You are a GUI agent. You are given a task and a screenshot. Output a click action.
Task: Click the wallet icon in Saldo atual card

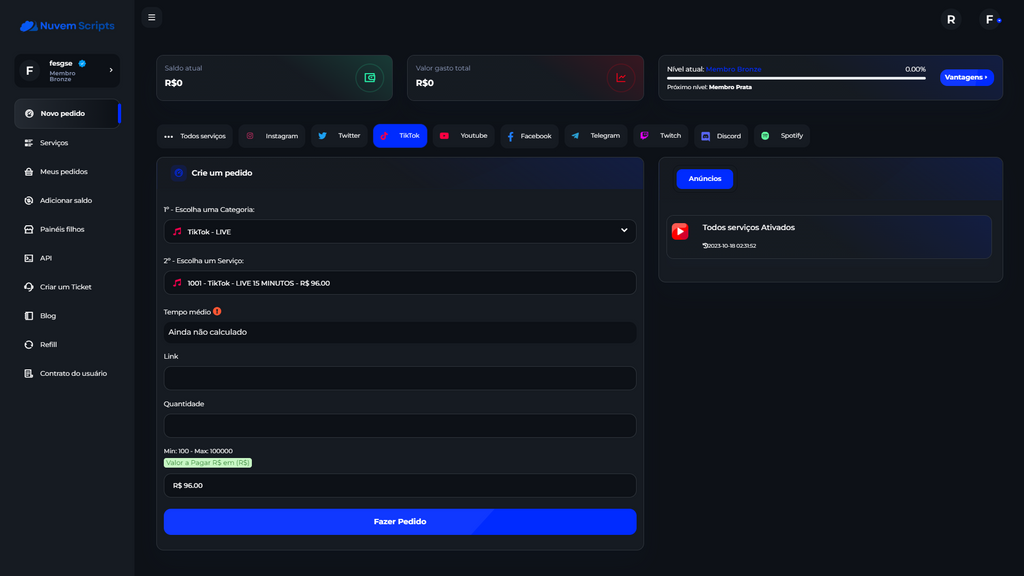369,78
